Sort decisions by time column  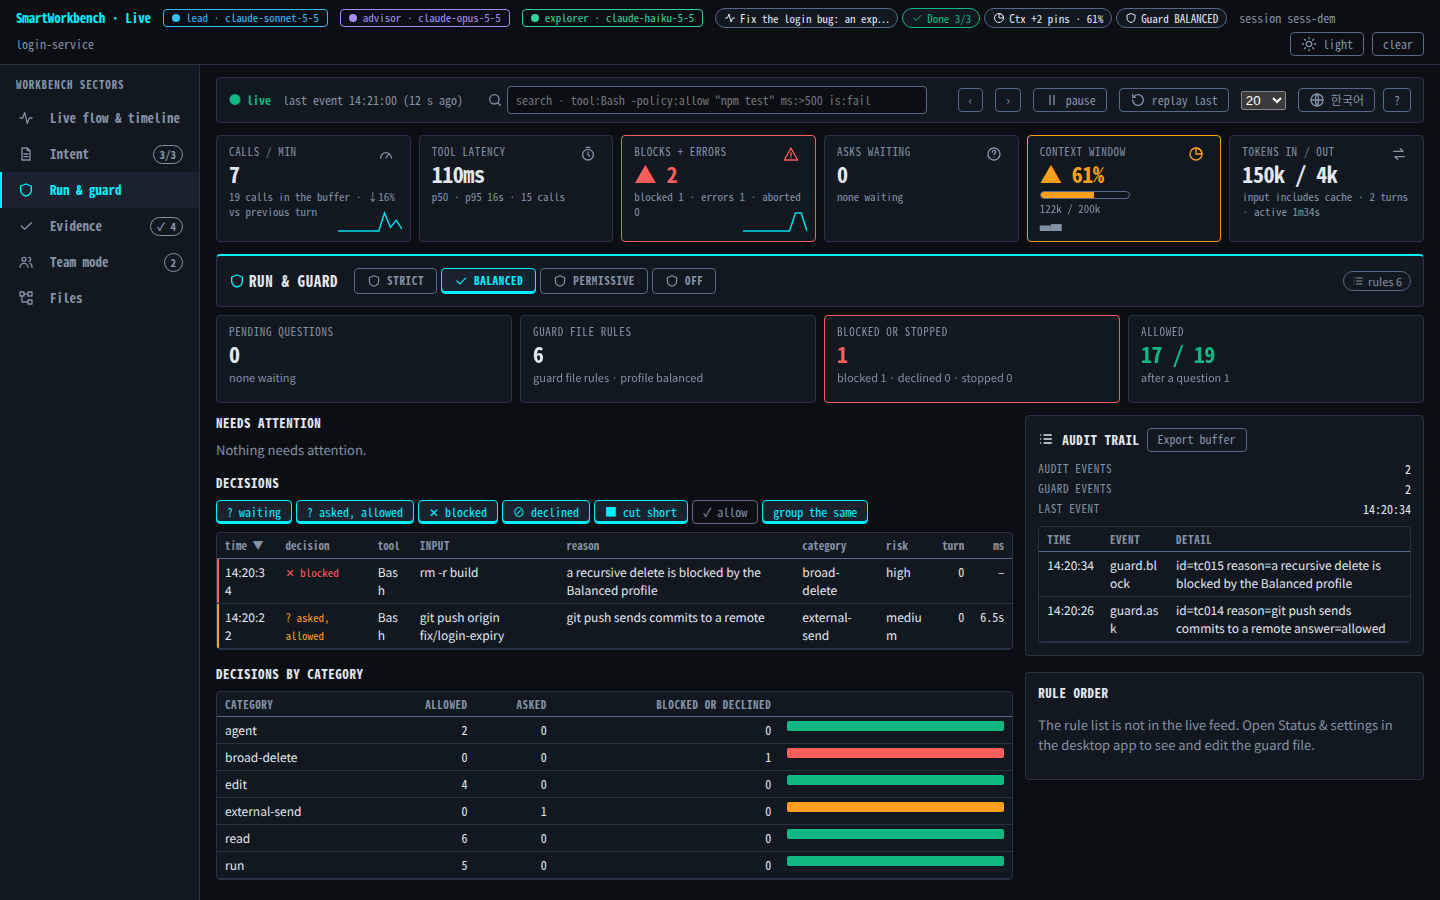pyautogui.click(x=244, y=546)
